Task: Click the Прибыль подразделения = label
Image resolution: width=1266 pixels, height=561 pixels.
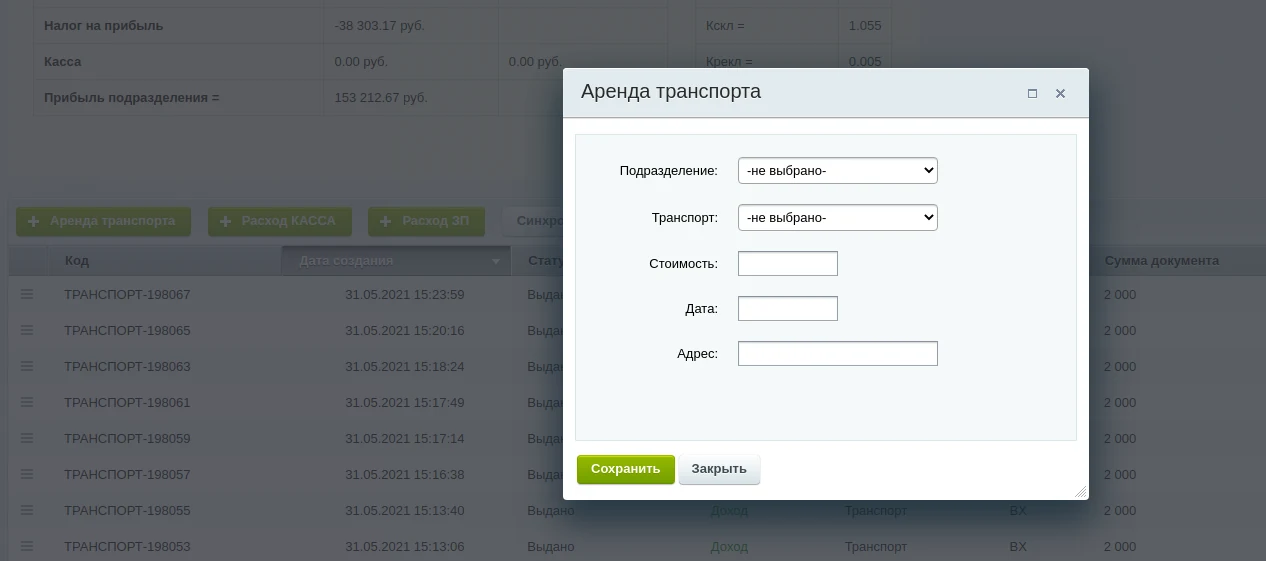Action: pyautogui.click(x=131, y=98)
